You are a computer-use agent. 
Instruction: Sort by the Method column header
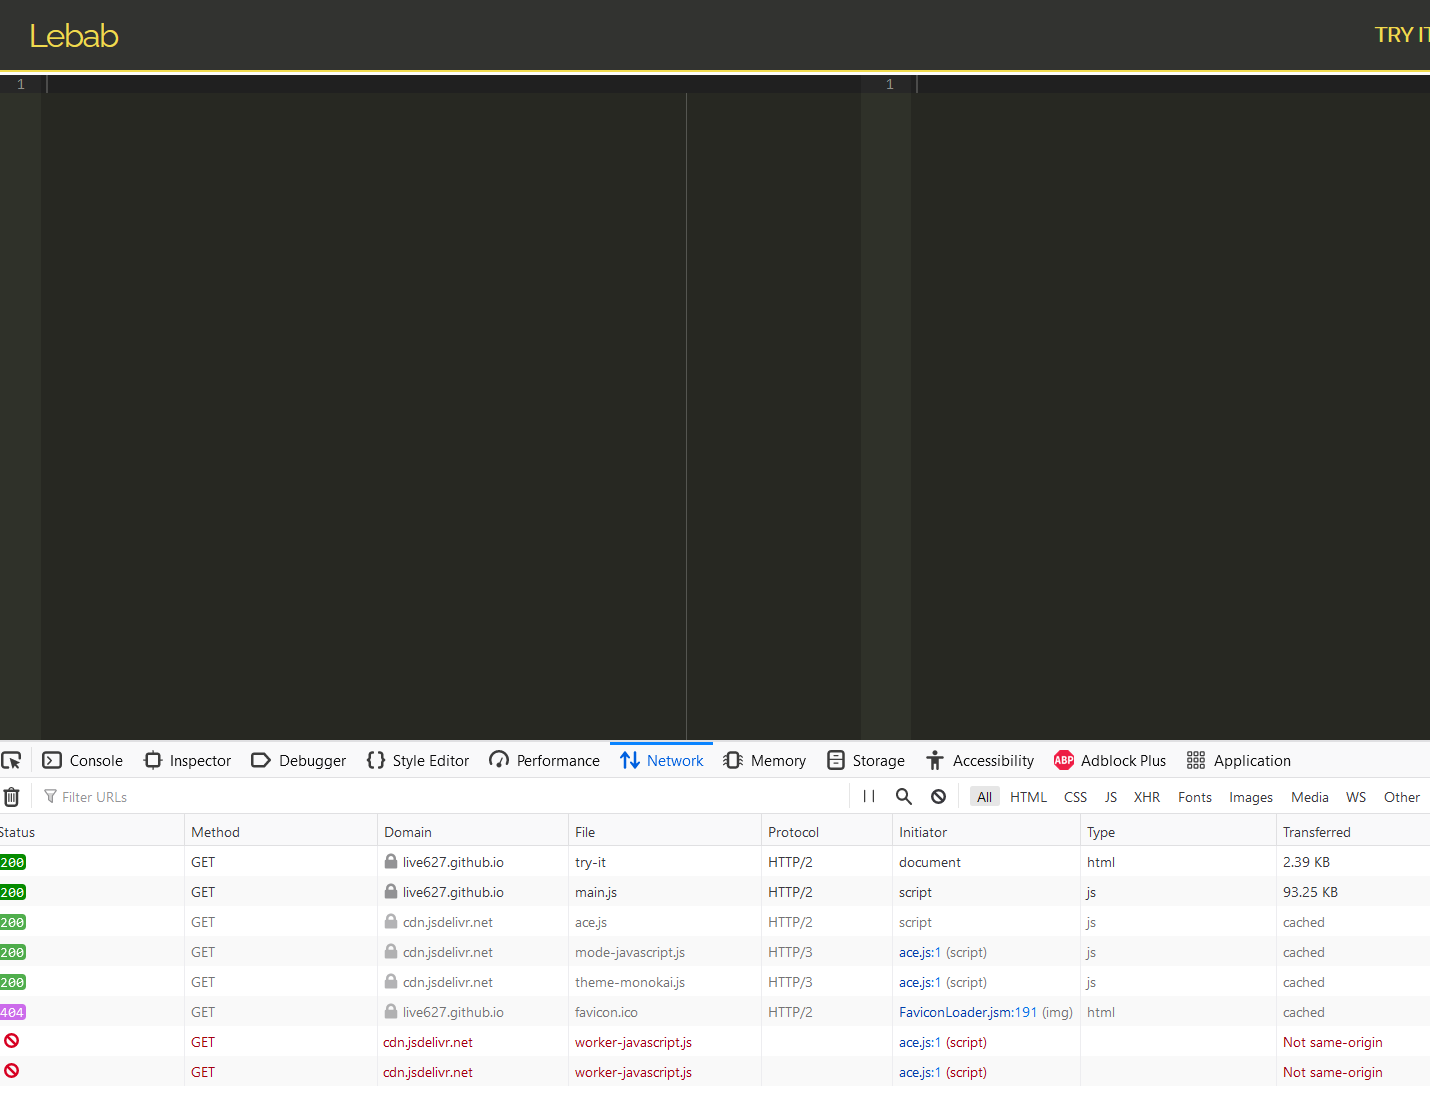click(281, 832)
